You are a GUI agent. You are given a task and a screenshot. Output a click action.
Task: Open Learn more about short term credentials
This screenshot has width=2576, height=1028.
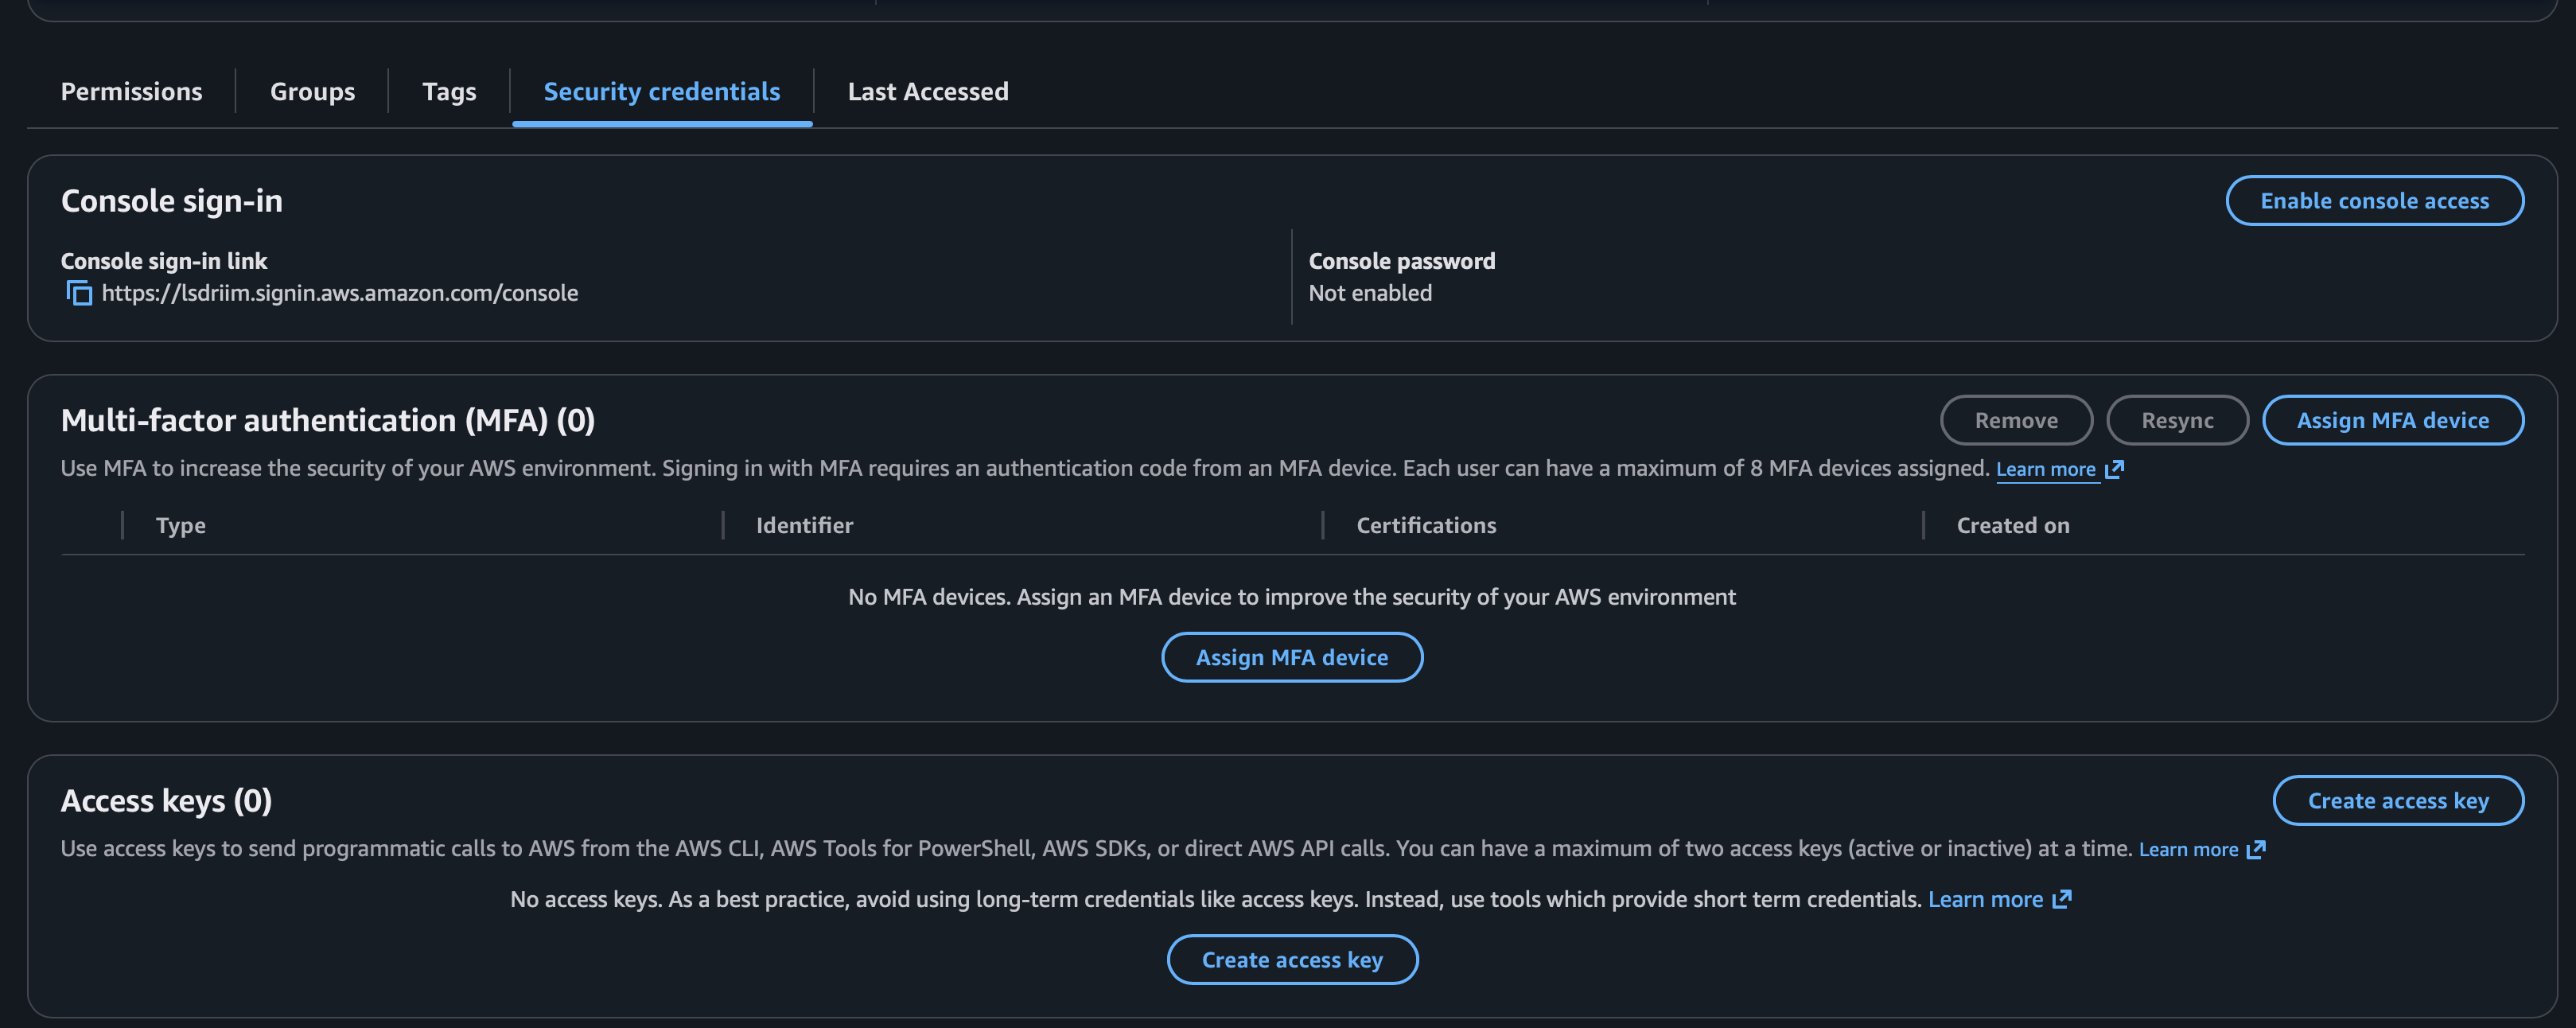[1984, 899]
